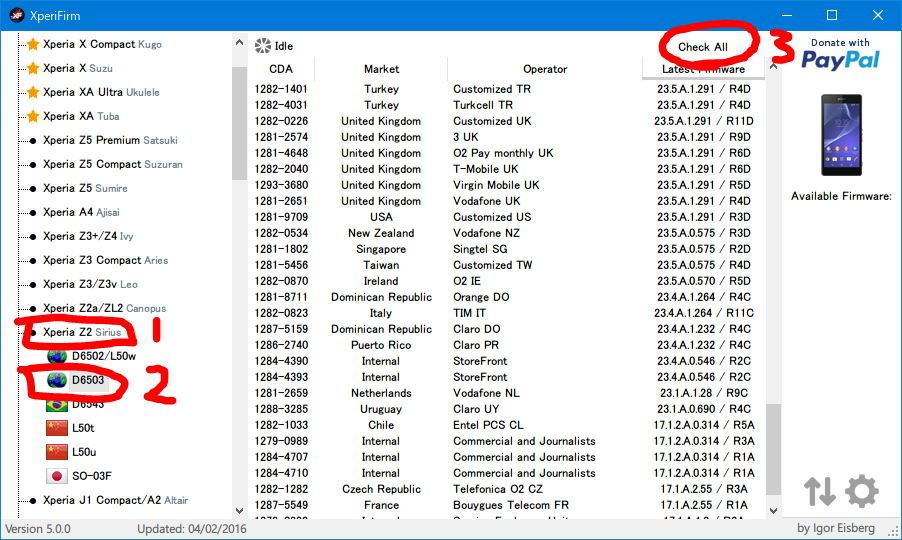Select the T-Mobile UK row
Screen dimensions: 902x540
pyautogui.click(x=507, y=169)
